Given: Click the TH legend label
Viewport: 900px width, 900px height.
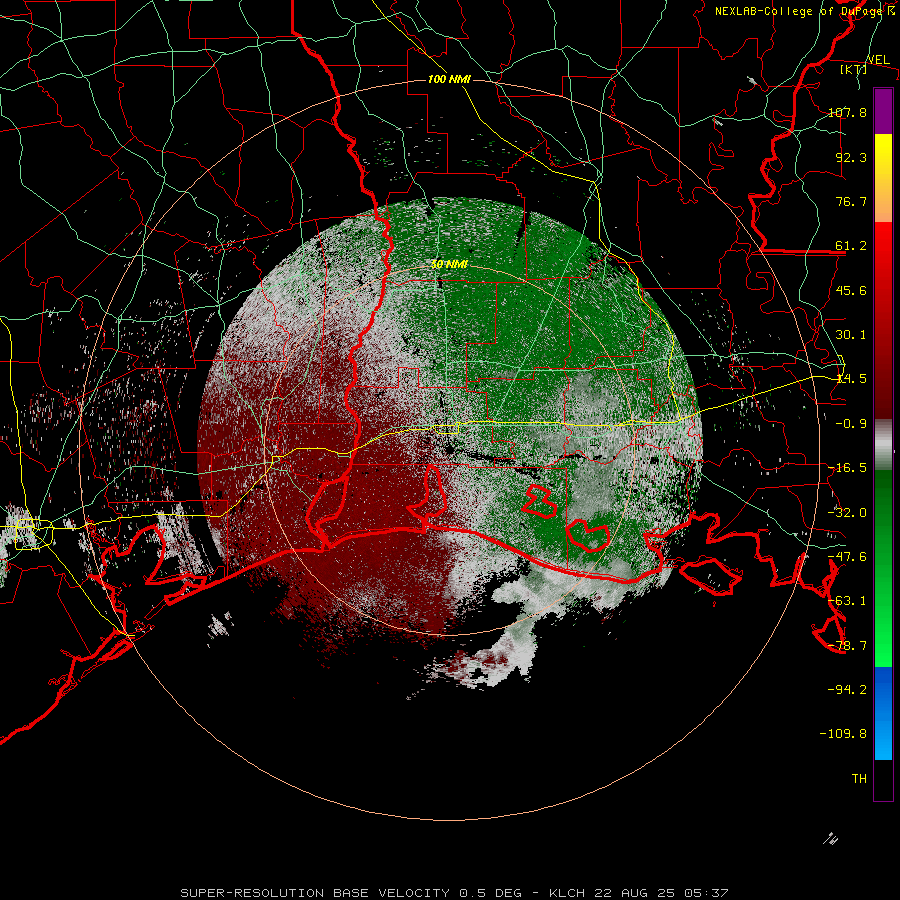Looking at the screenshot, I should click(859, 778).
